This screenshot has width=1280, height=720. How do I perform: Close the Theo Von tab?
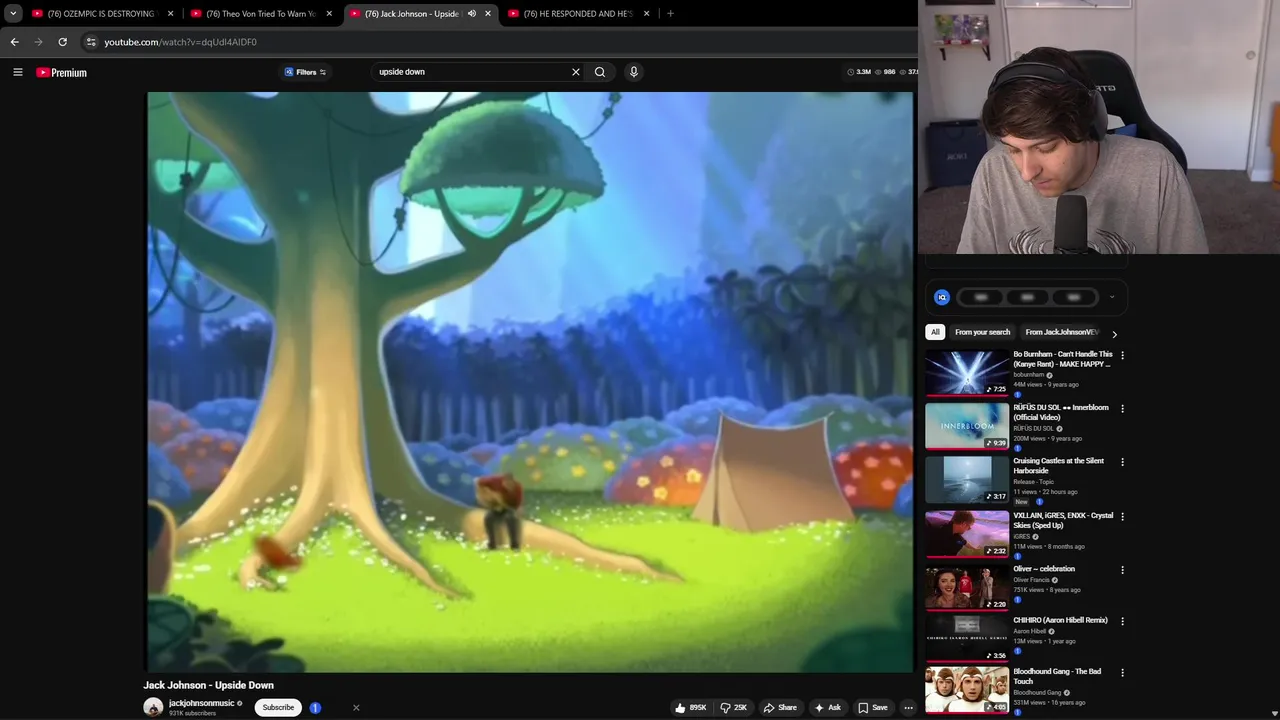click(x=329, y=14)
